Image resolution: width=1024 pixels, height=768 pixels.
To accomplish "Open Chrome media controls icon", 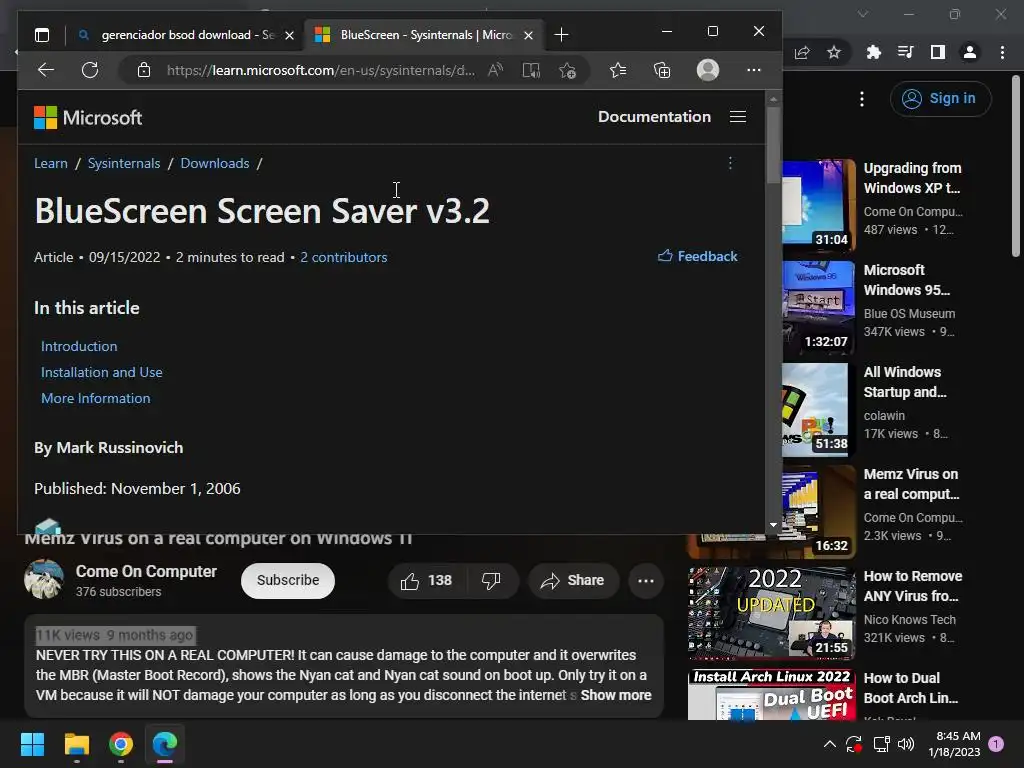I will 905,52.
